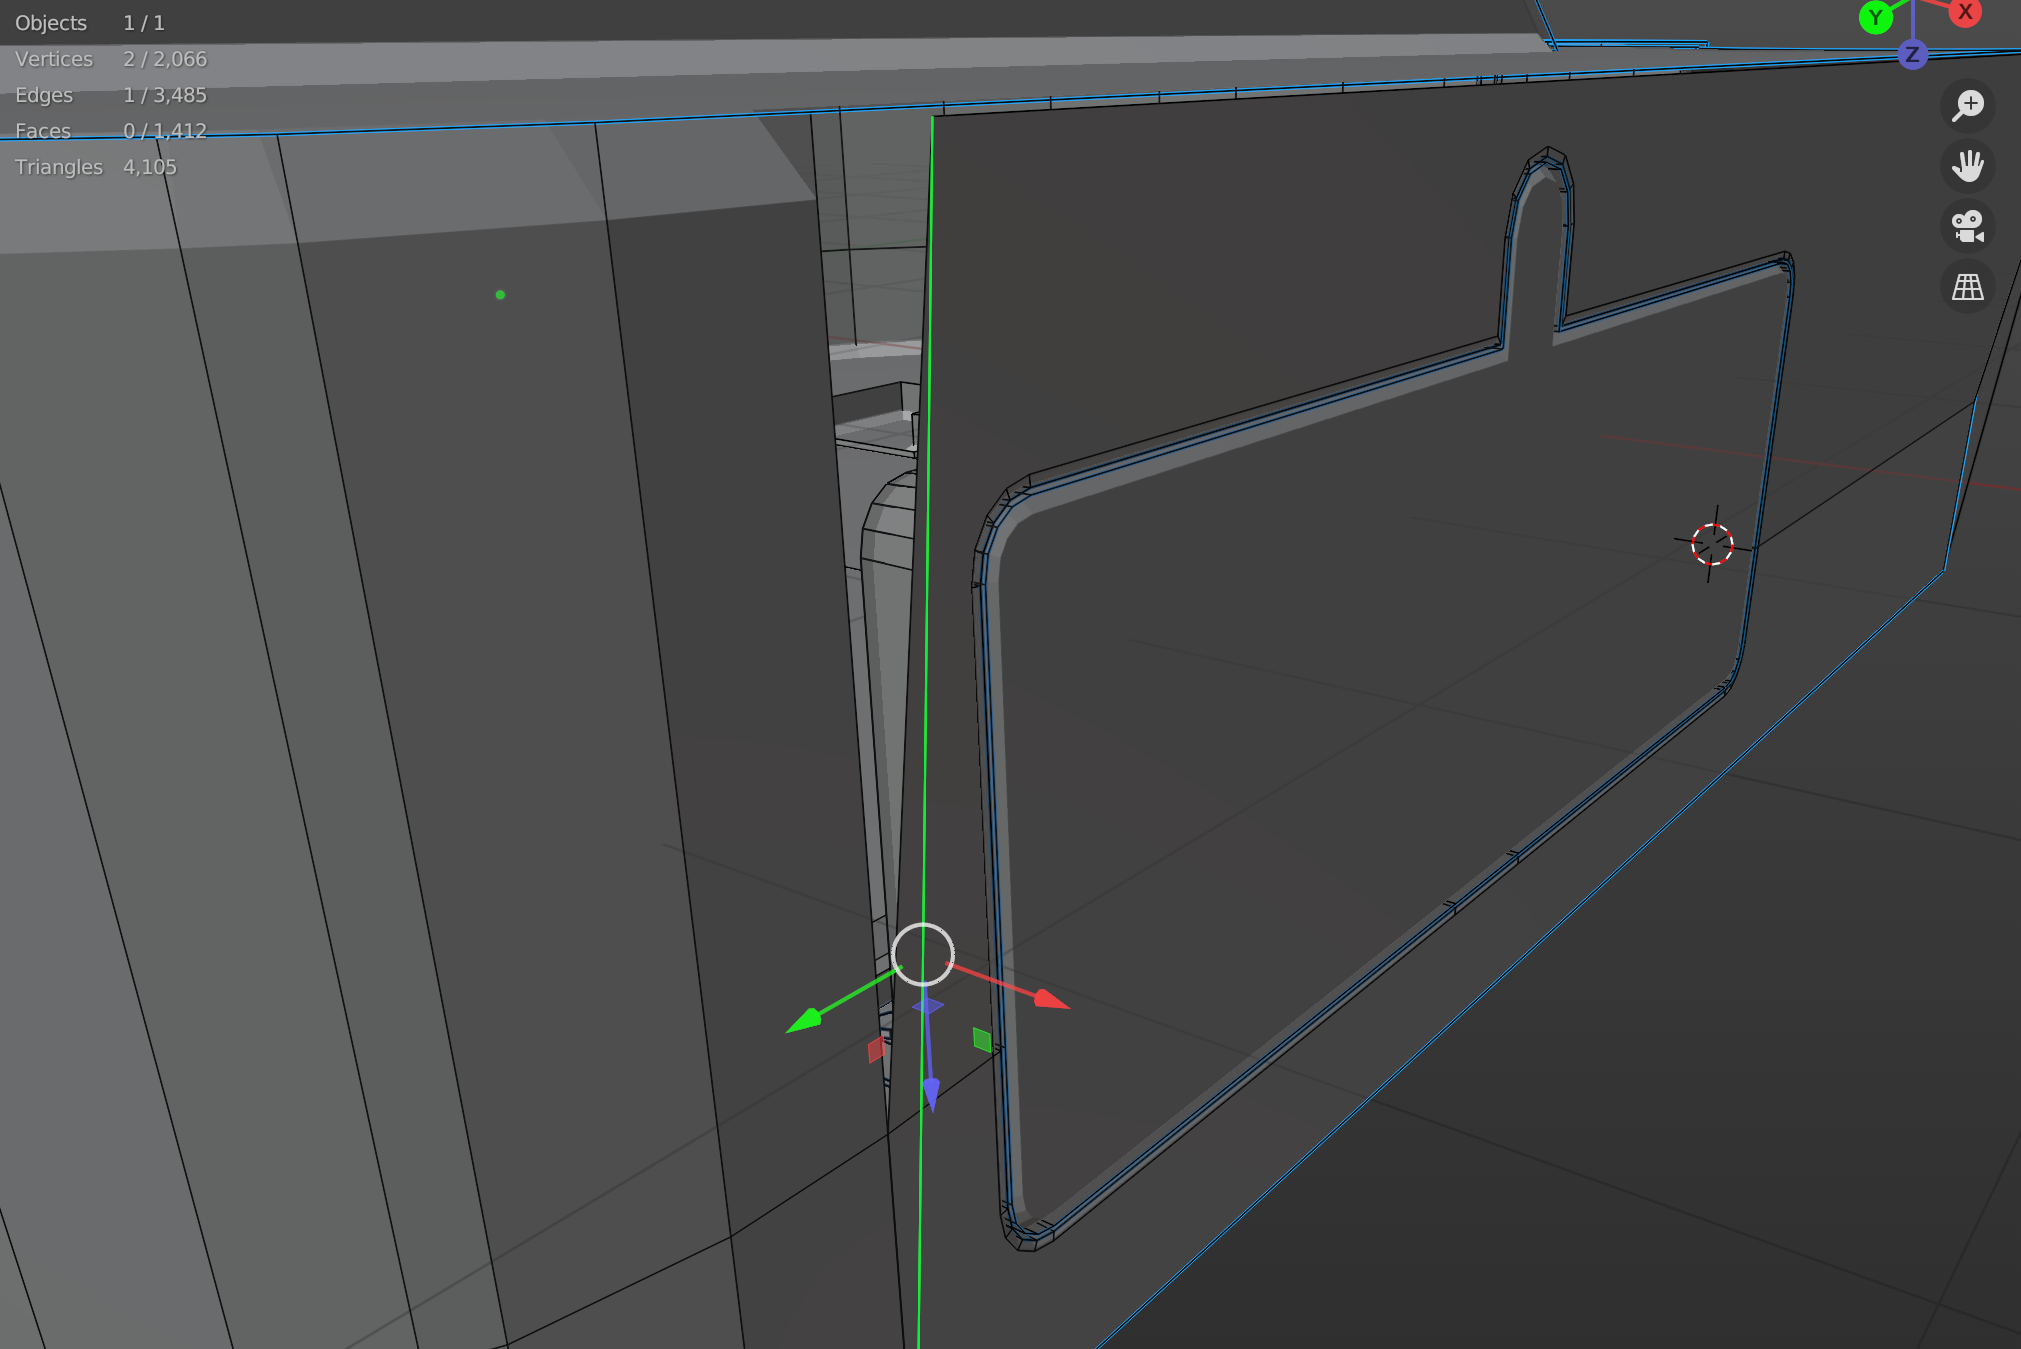Image resolution: width=2021 pixels, height=1349 pixels.
Task: Click the zoom magnifier viewport icon
Action: coord(1967,105)
